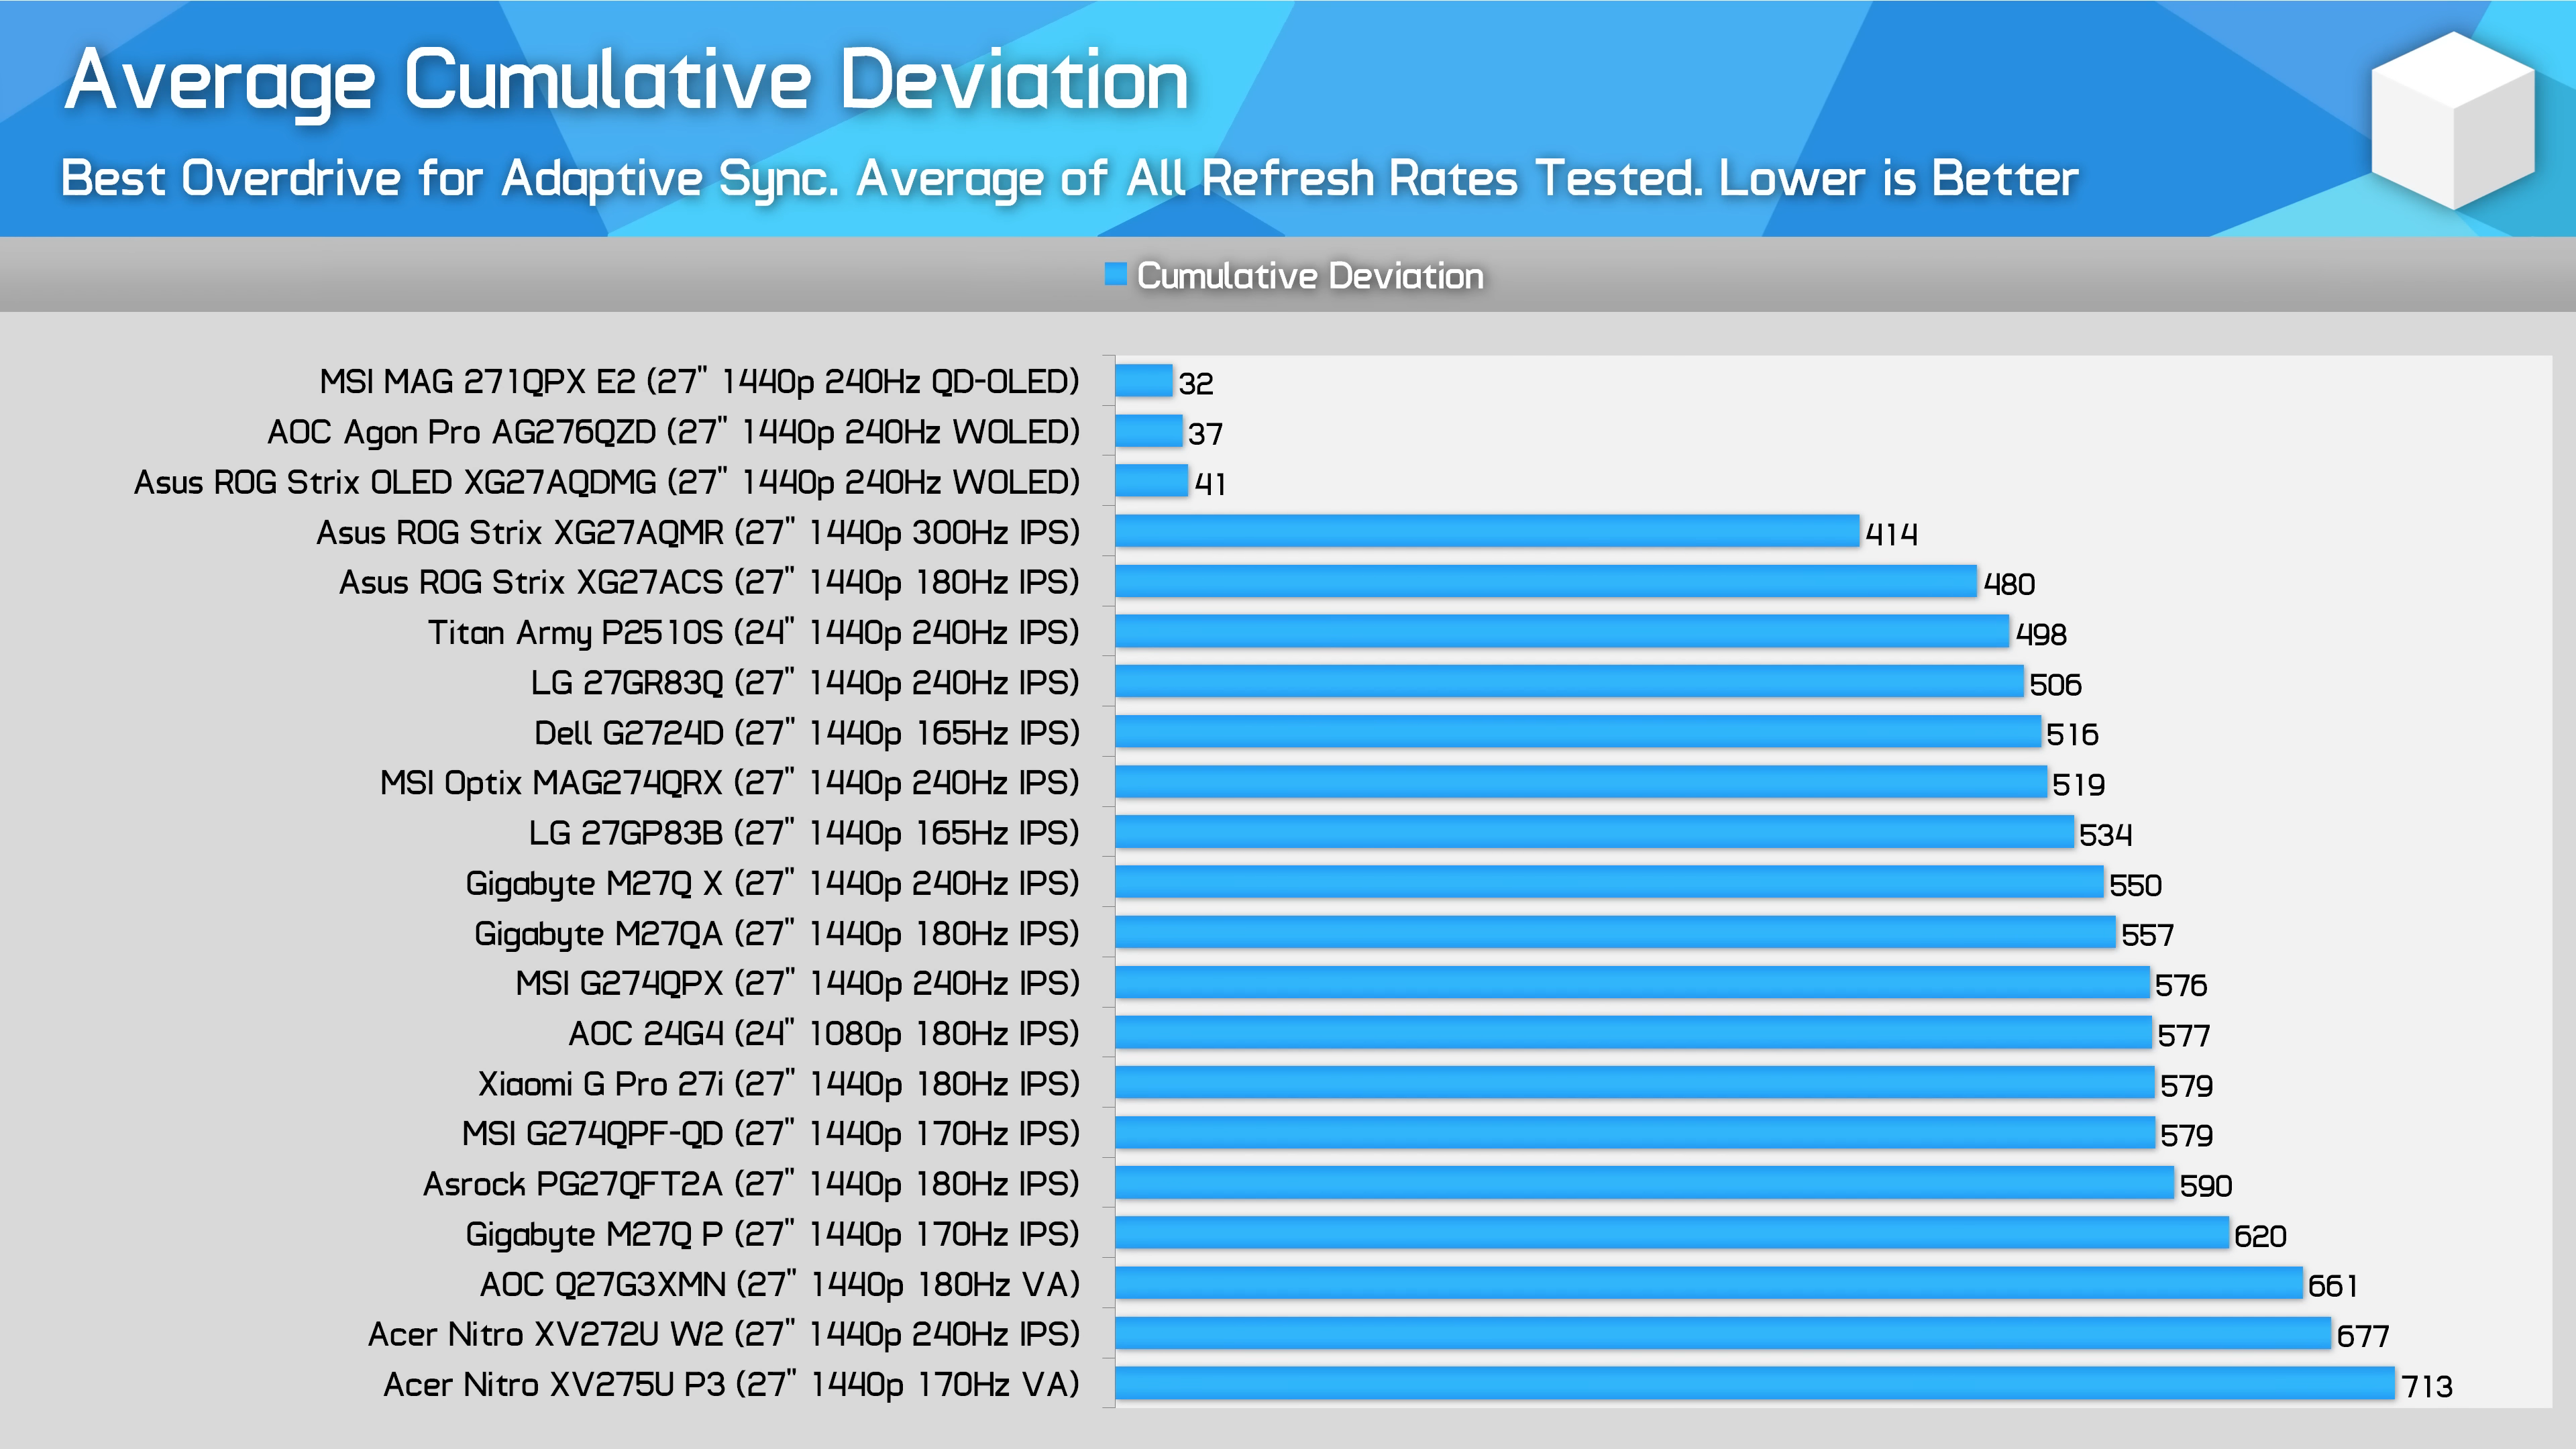Click the value 32
The width and height of the screenshot is (2576, 1449).
pos(1196,383)
